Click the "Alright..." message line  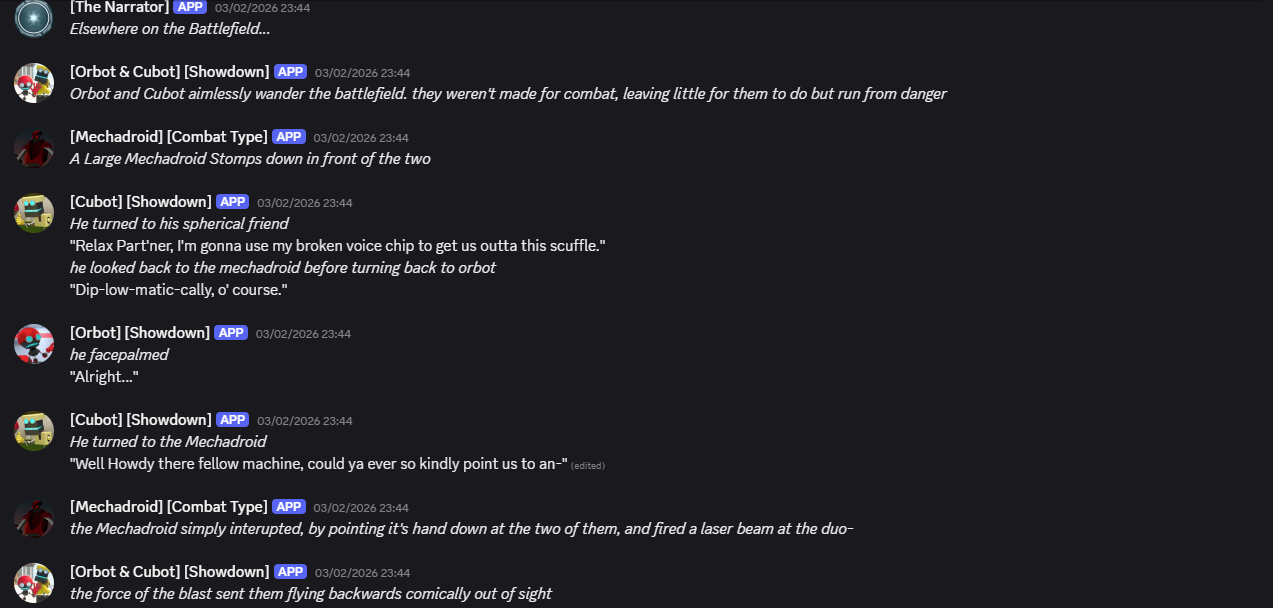pos(104,377)
